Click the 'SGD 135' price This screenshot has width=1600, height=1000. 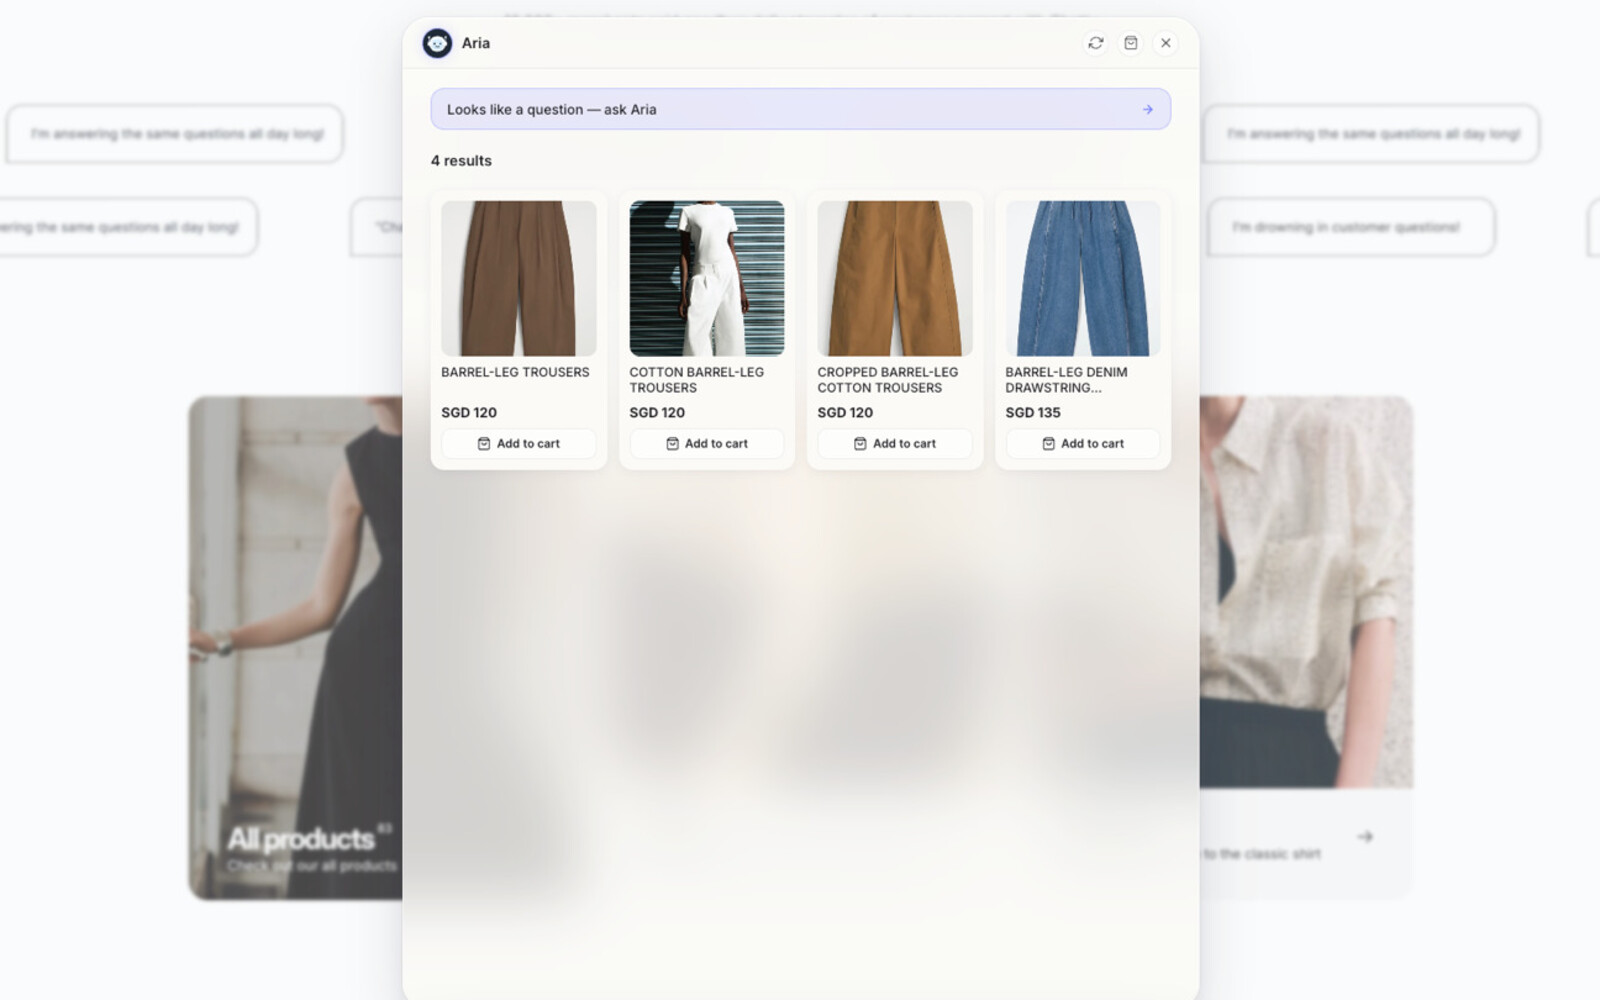pyautogui.click(x=1033, y=412)
